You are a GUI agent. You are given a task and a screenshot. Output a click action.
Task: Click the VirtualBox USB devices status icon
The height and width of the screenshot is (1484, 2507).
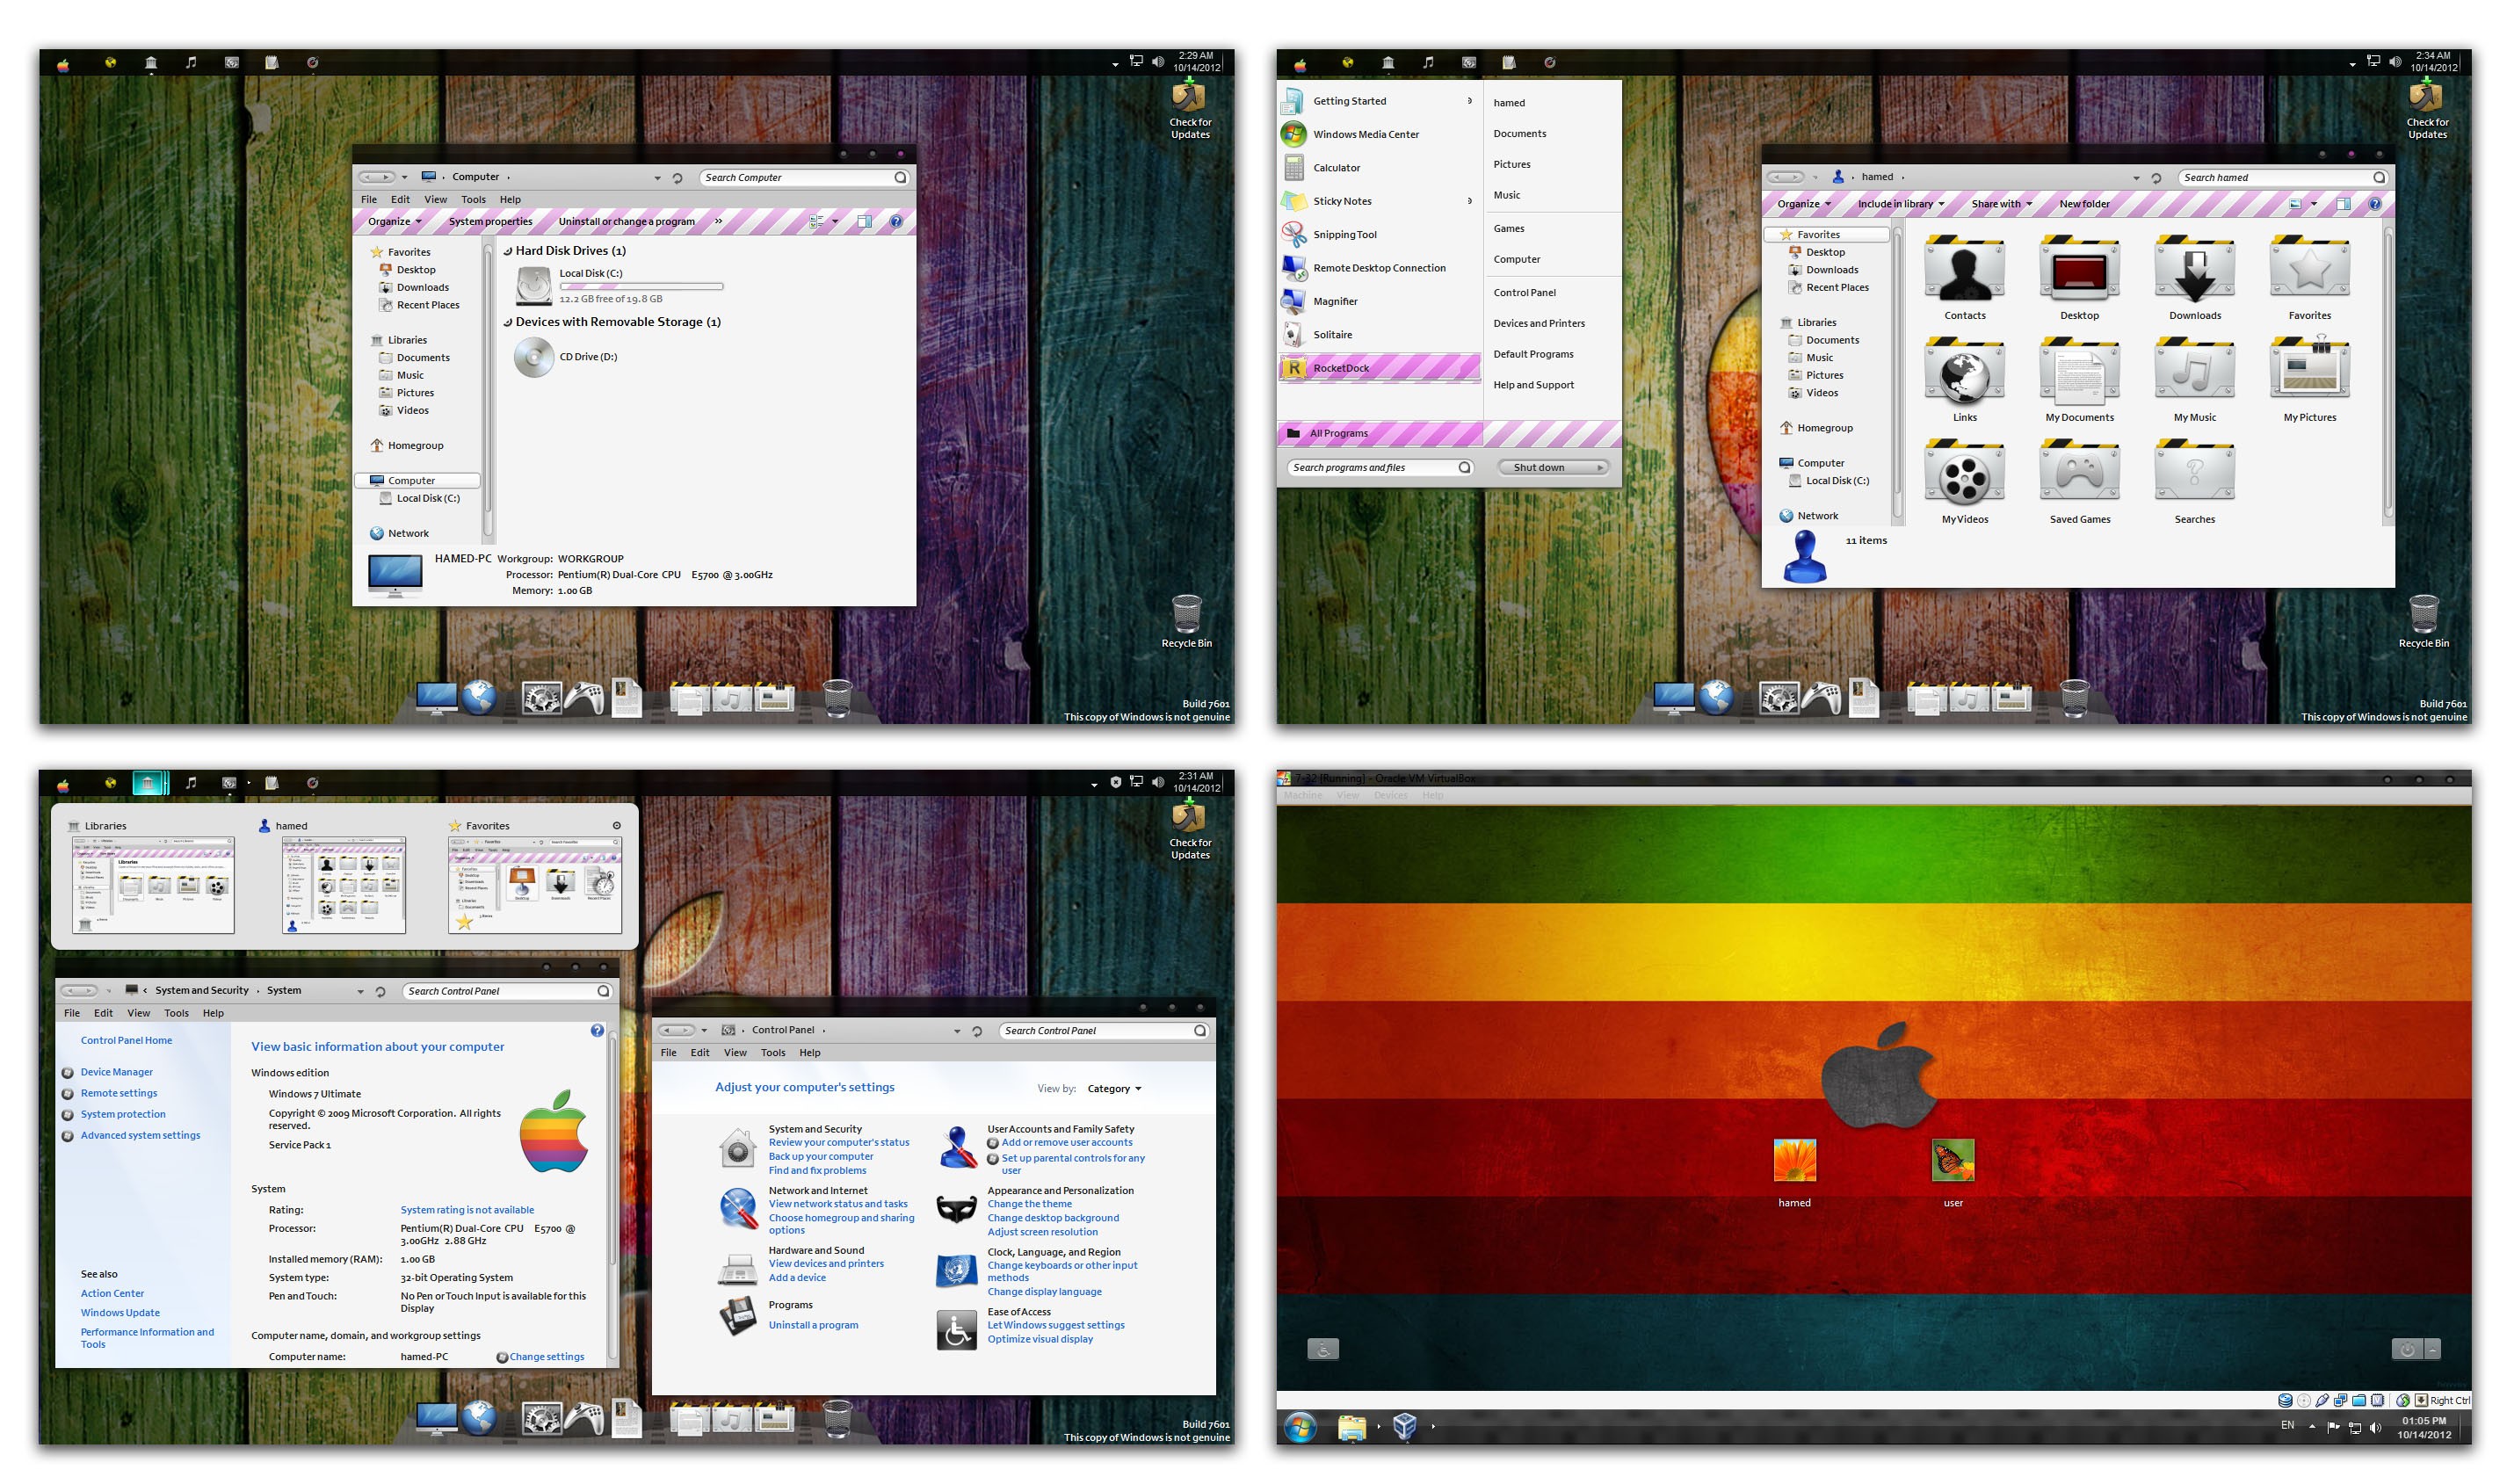pos(2322,1400)
